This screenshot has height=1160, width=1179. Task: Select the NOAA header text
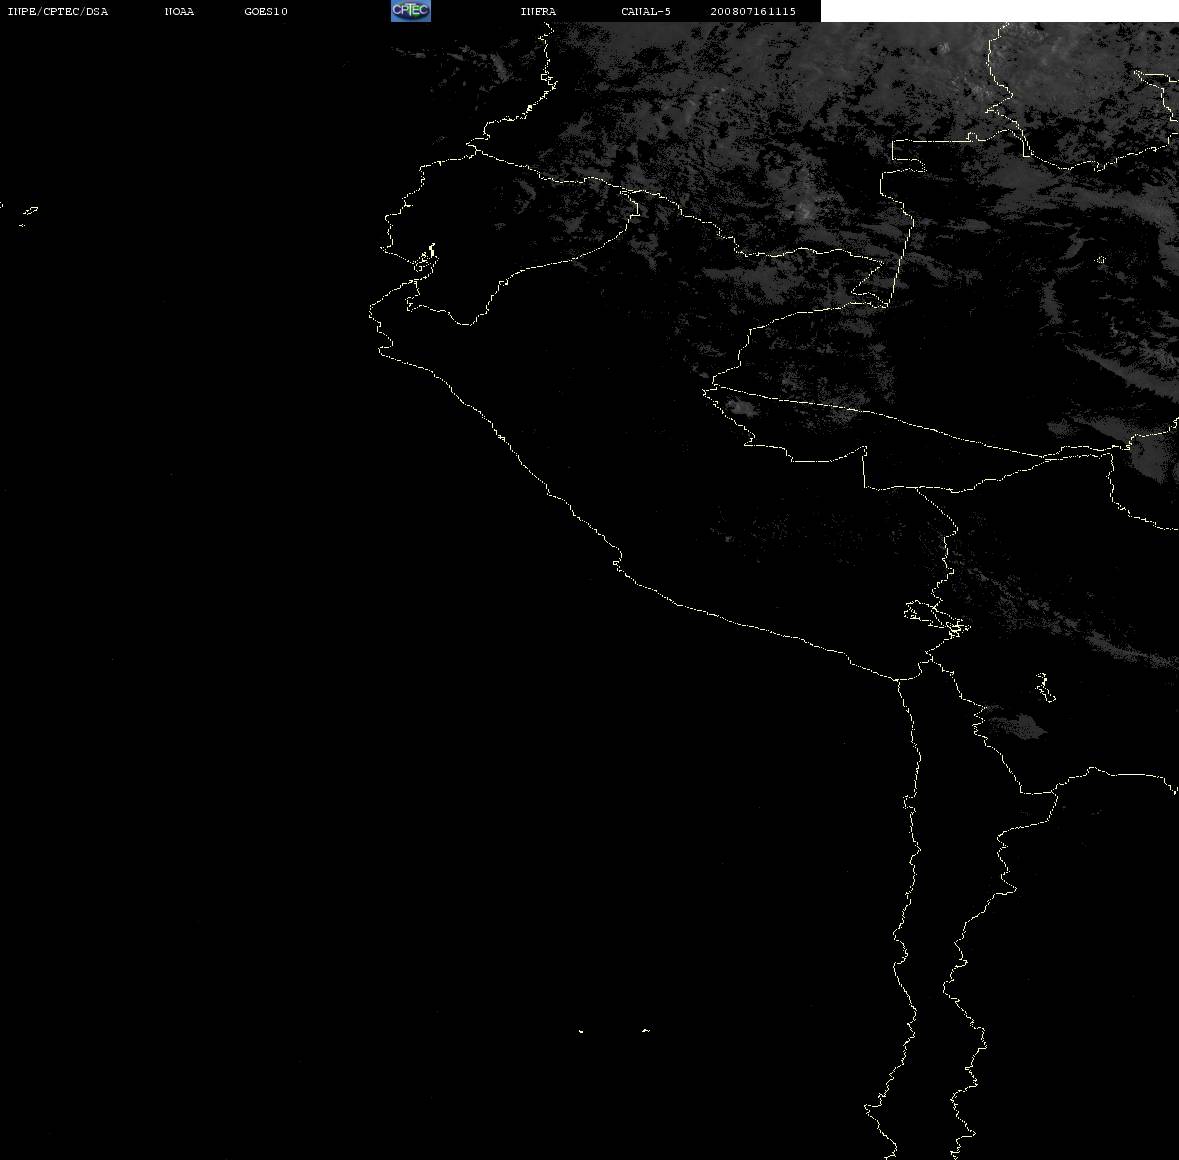179,11
